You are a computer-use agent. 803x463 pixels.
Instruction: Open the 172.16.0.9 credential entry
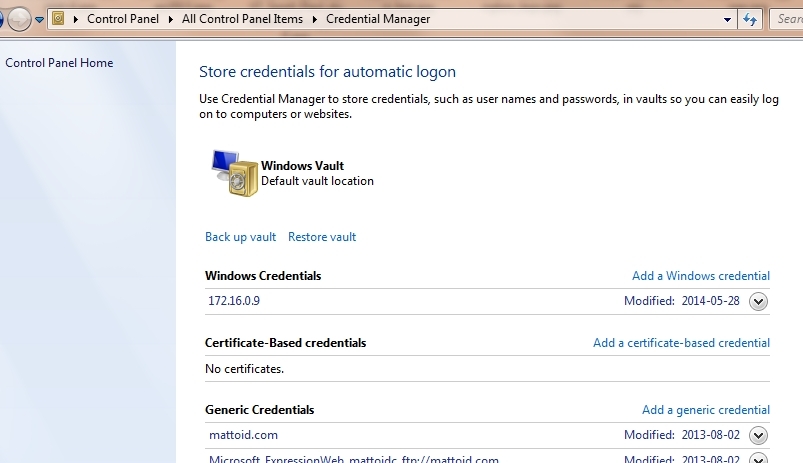tap(234, 301)
